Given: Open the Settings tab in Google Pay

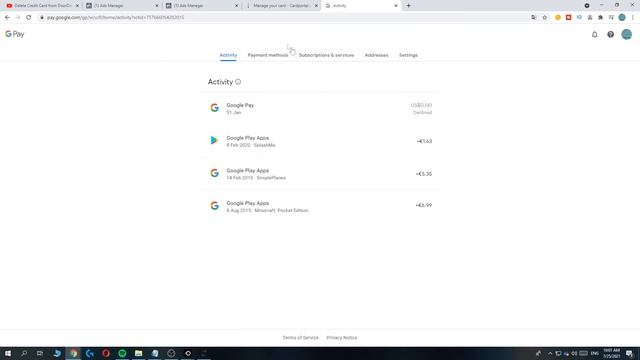Looking at the screenshot, I should (x=408, y=55).
